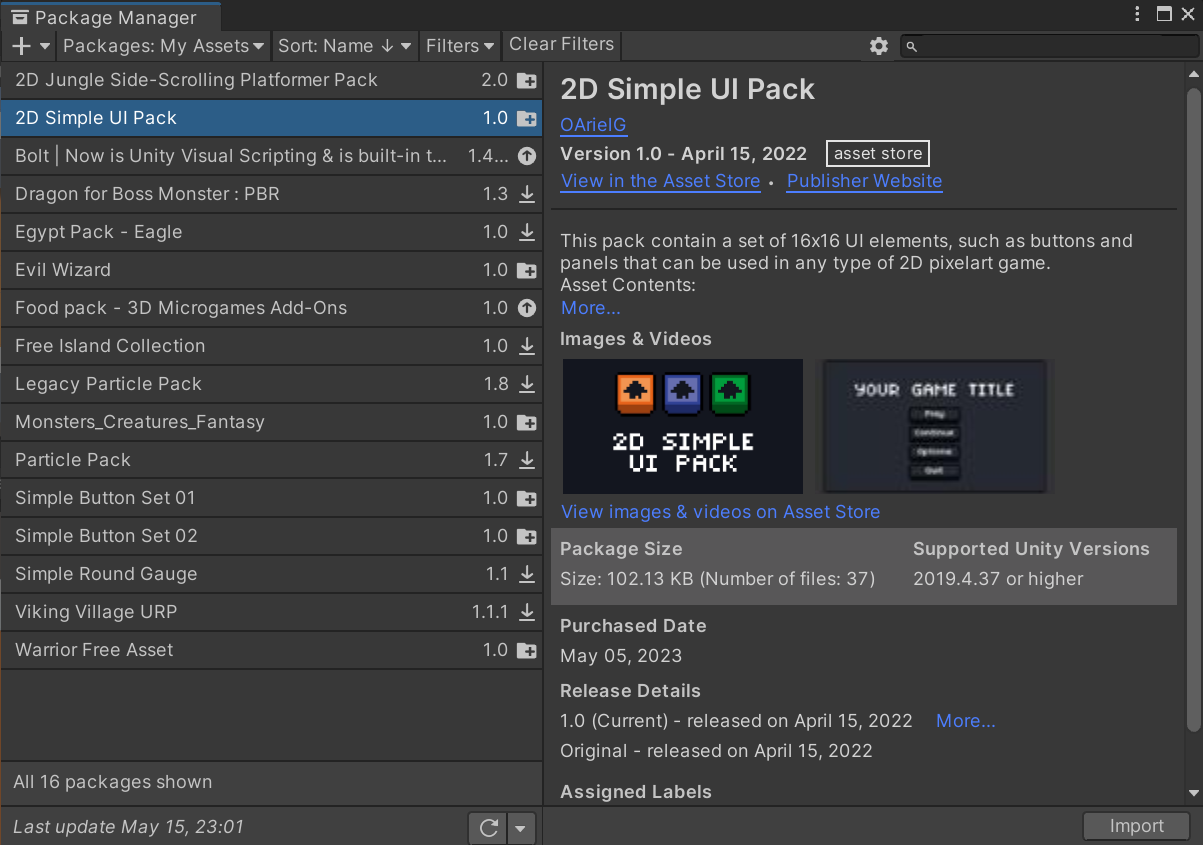Select Simple Button Set 01
This screenshot has width=1203, height=845.
pyautogui.click(x=271, y=498)
